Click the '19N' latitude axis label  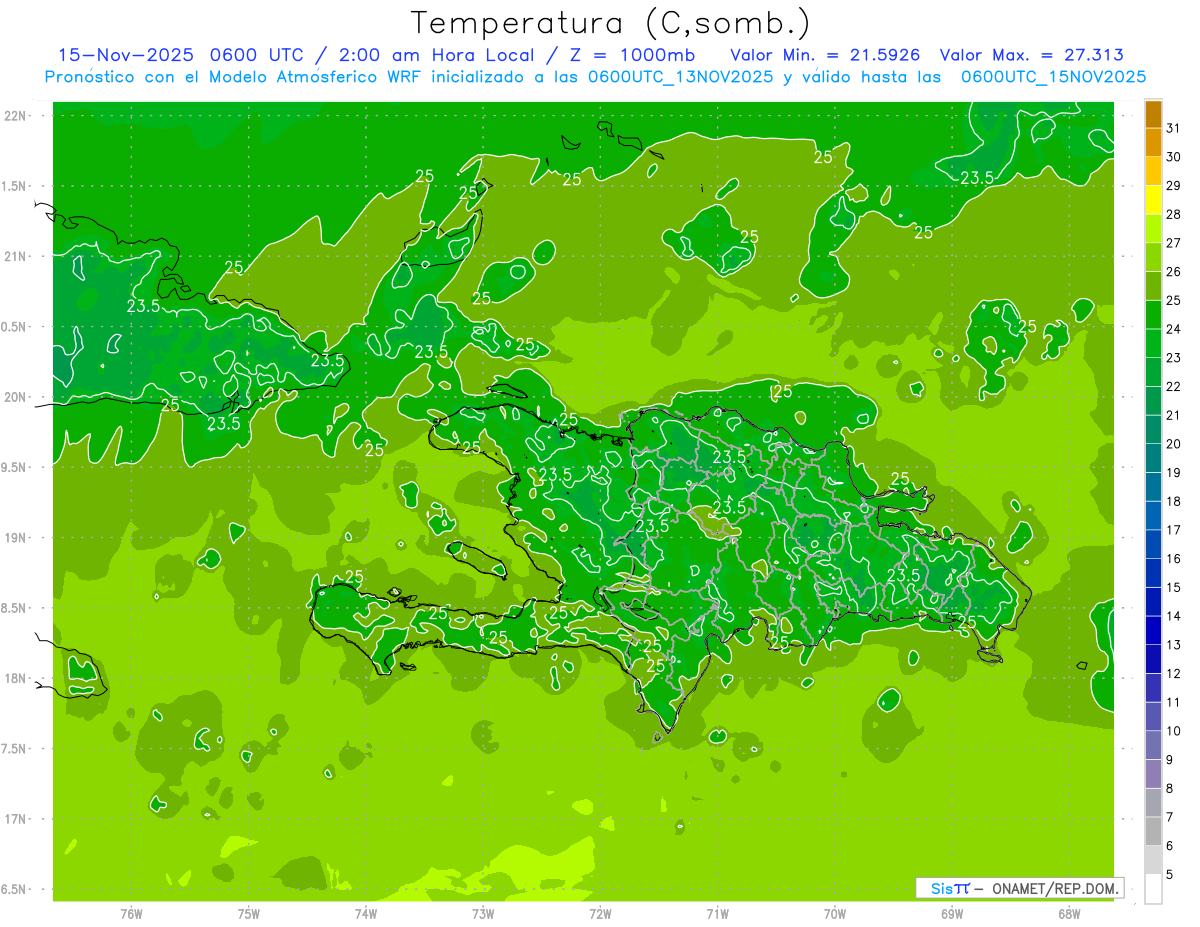[x=15, y=538]
